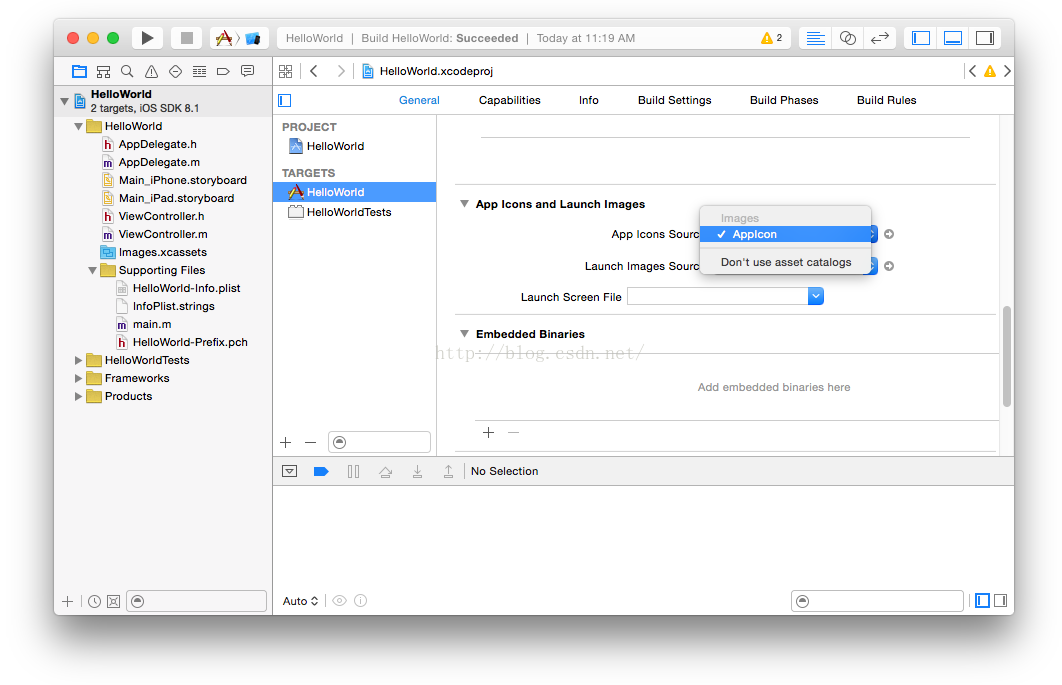Show the Version editor
The image size is (1062, 685).
tap(880, 38)
